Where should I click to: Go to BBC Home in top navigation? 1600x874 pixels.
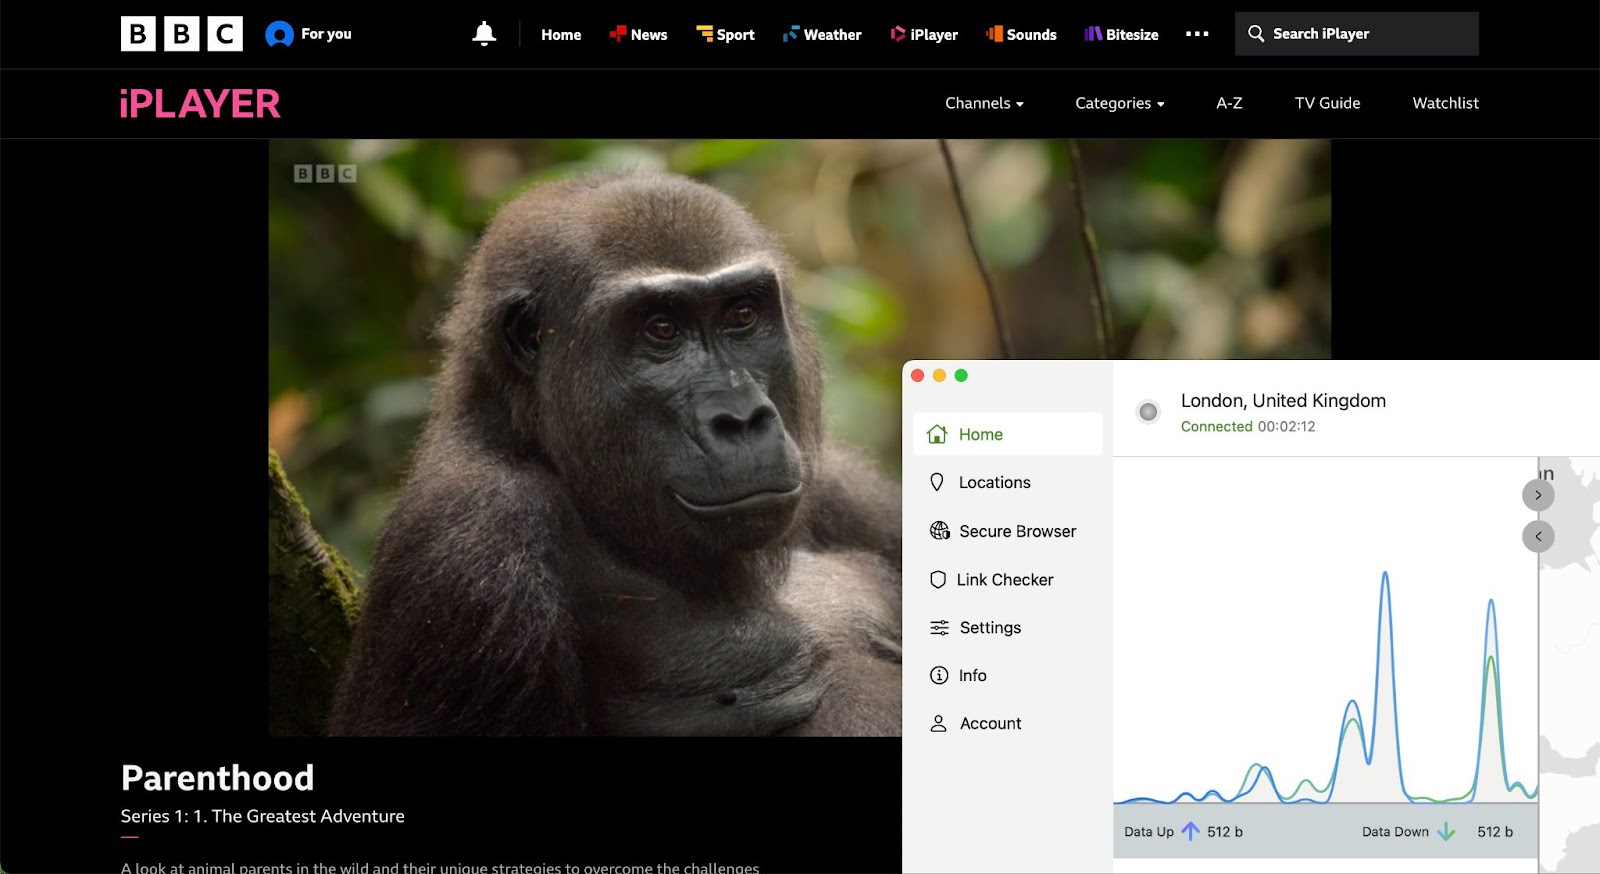click(561, 34)
